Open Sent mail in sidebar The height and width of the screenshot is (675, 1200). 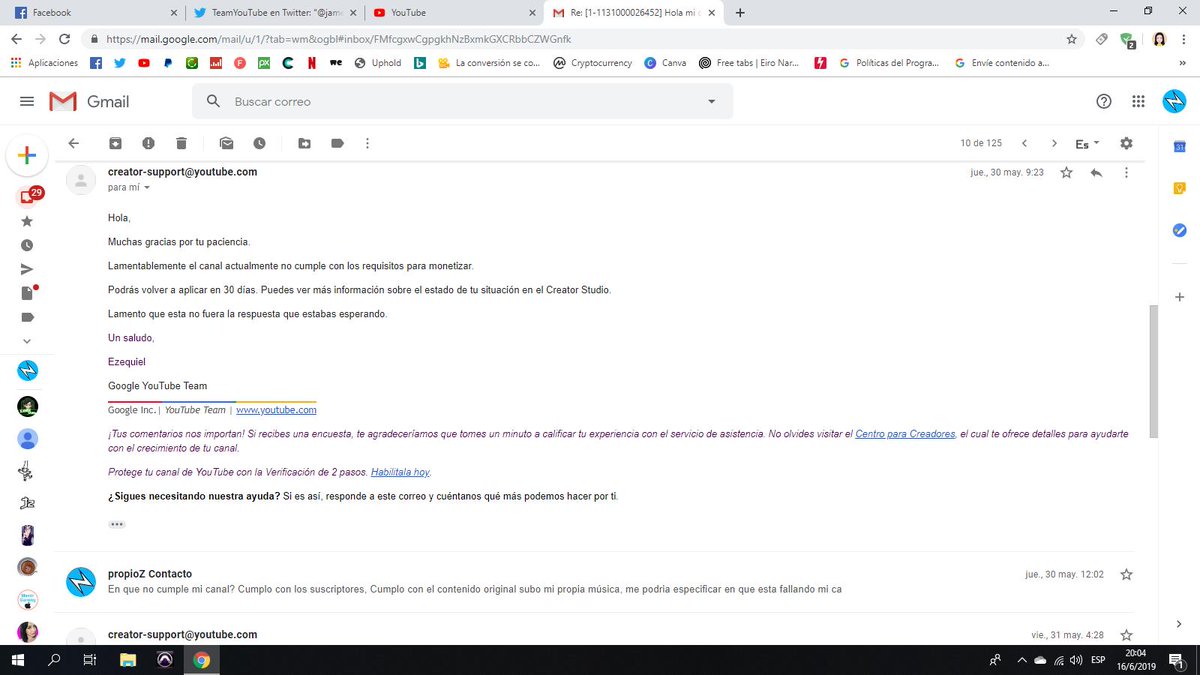pyautogui.click(x=27, y=269)
